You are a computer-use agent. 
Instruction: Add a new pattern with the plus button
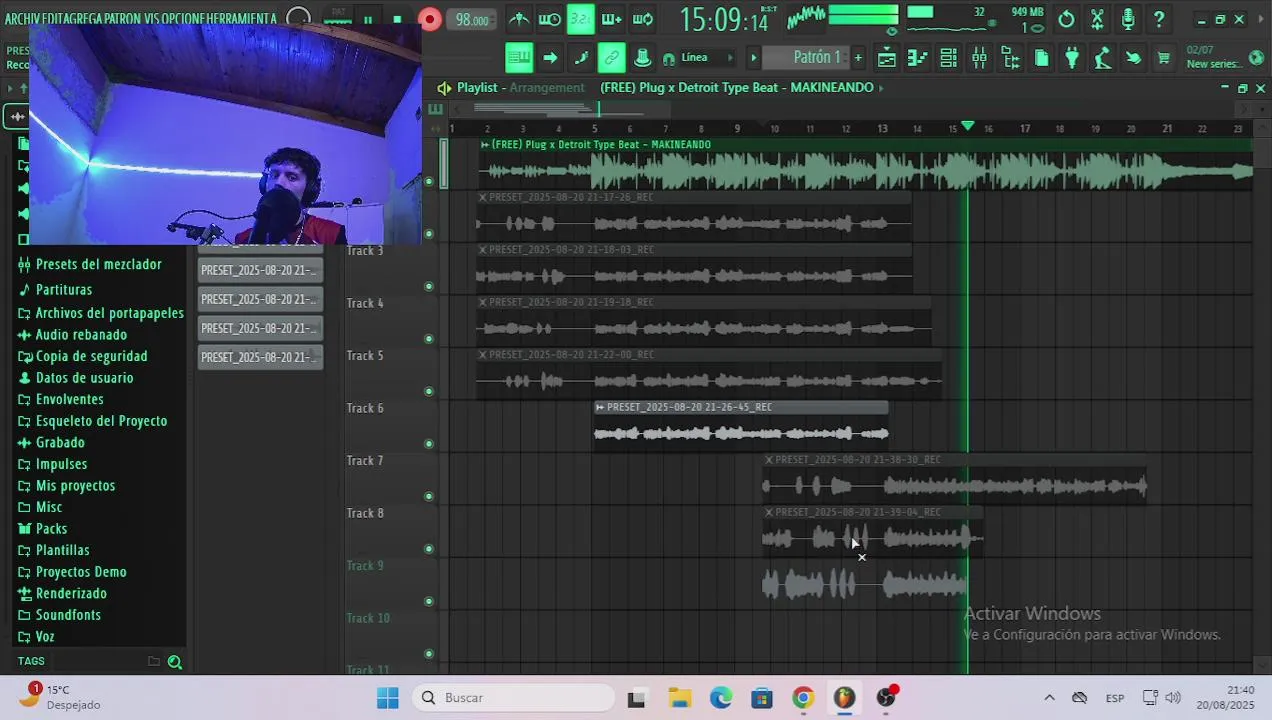[858, 58]
